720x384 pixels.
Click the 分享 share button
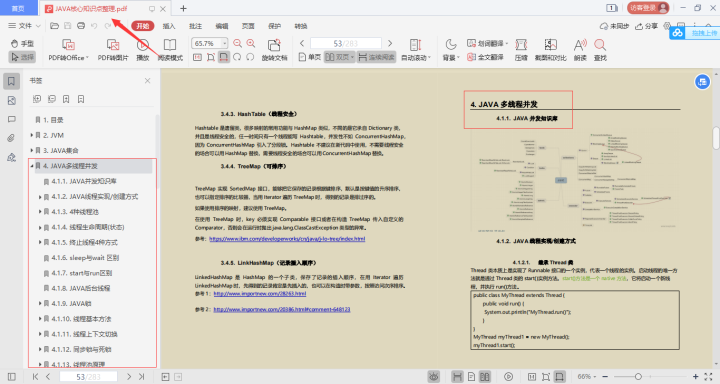tap(647, 26)
